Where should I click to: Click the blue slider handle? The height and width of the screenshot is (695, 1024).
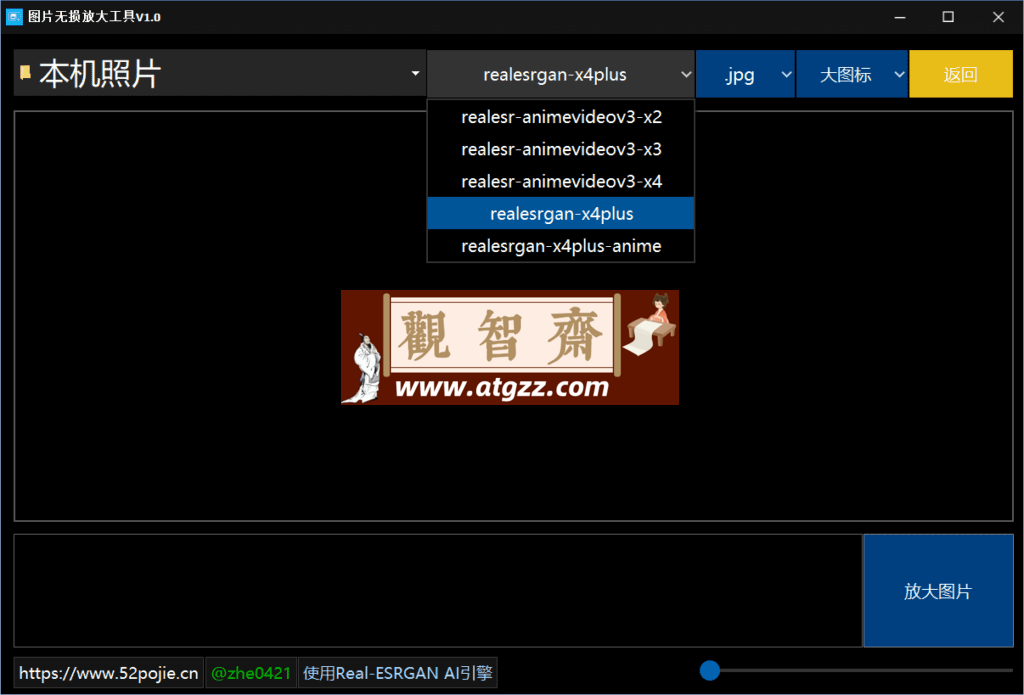[709, 670]
